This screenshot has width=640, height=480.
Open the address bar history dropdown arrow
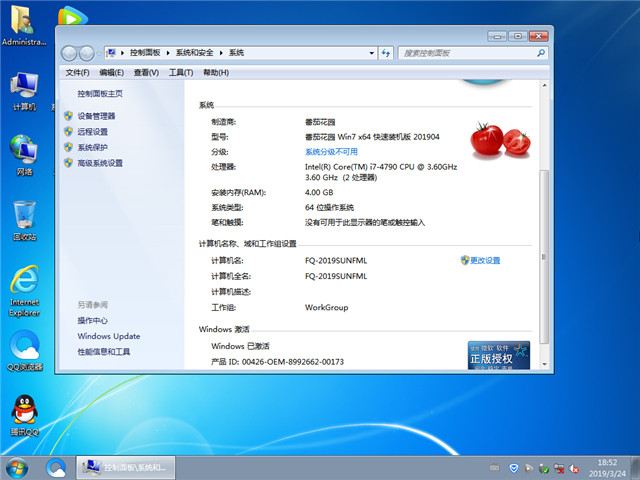(371, 53)
